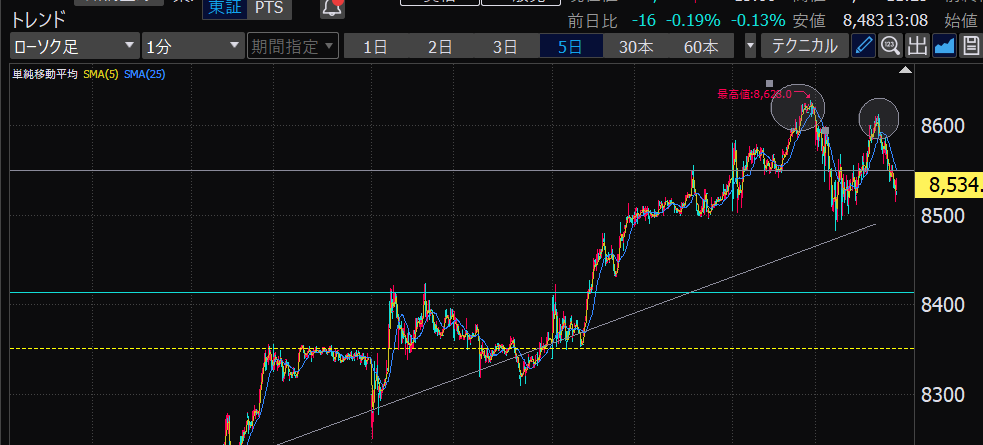983x445 pixels.
Task: Toggle the area chart icon
Action: pyautogui.click(x=944, y=46)
